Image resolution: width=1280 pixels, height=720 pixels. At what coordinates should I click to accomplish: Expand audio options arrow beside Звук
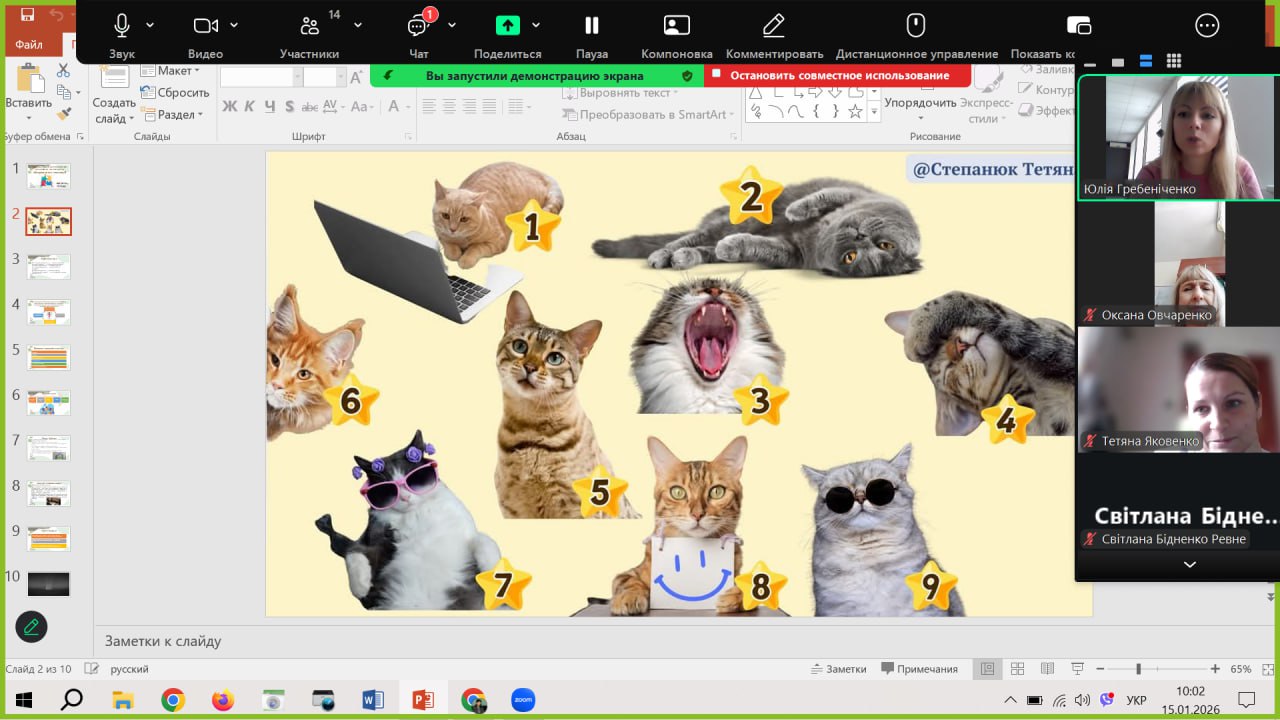click(150, 25)
